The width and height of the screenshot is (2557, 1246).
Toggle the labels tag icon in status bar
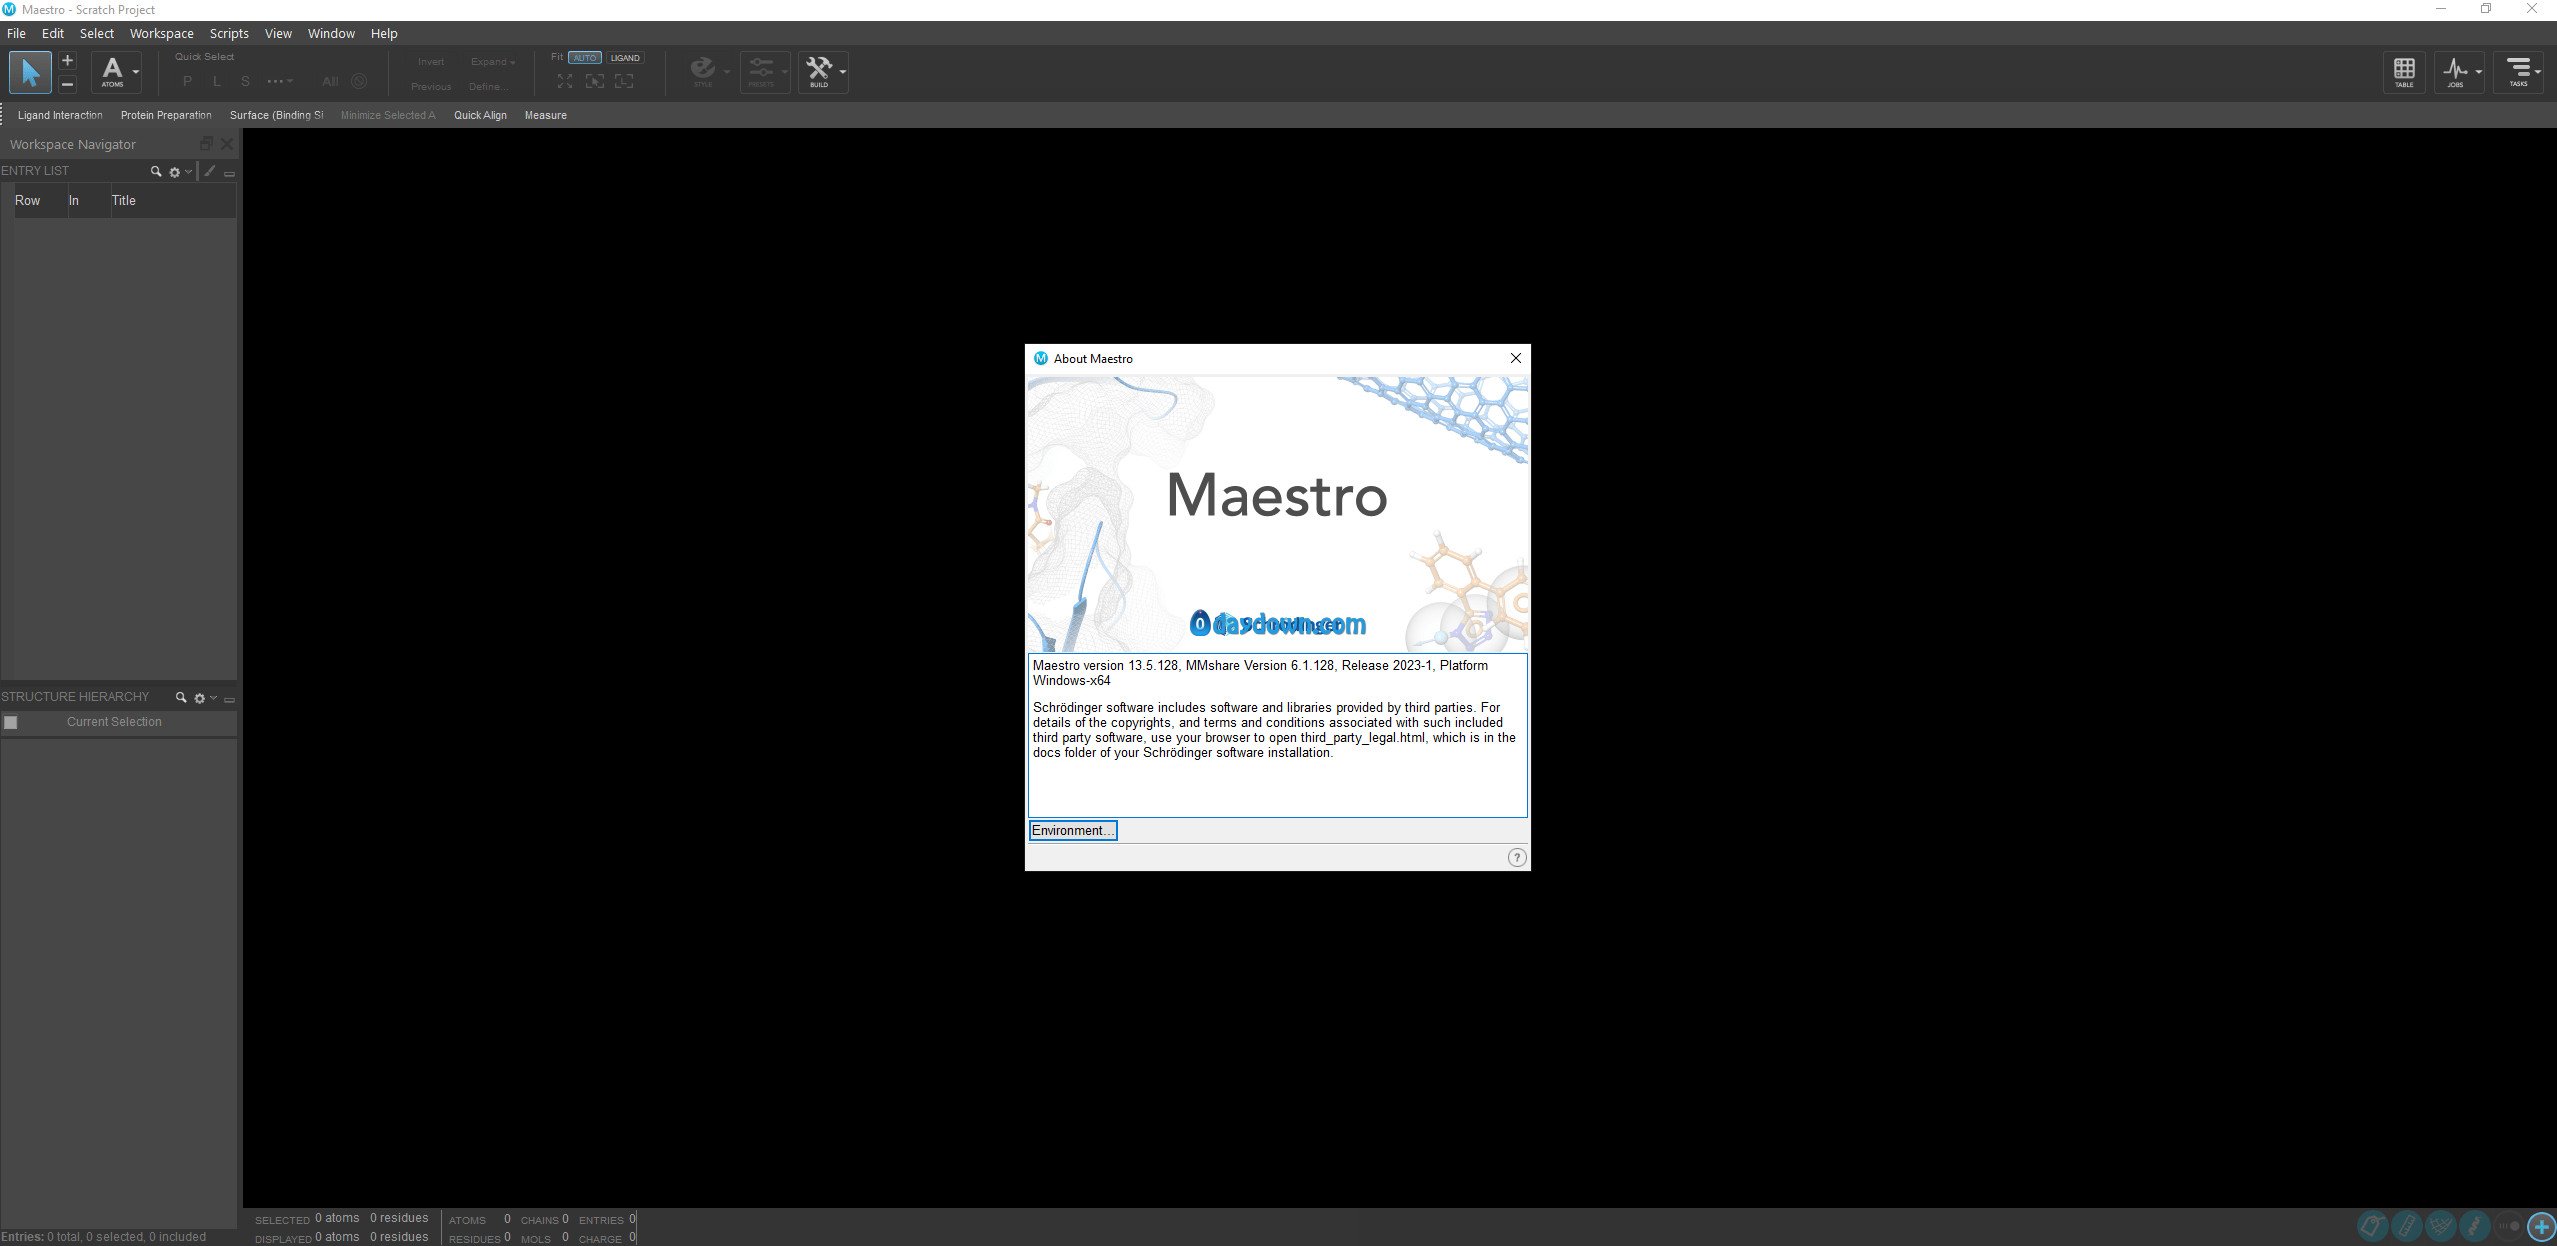click(x=2372, y=1225)
